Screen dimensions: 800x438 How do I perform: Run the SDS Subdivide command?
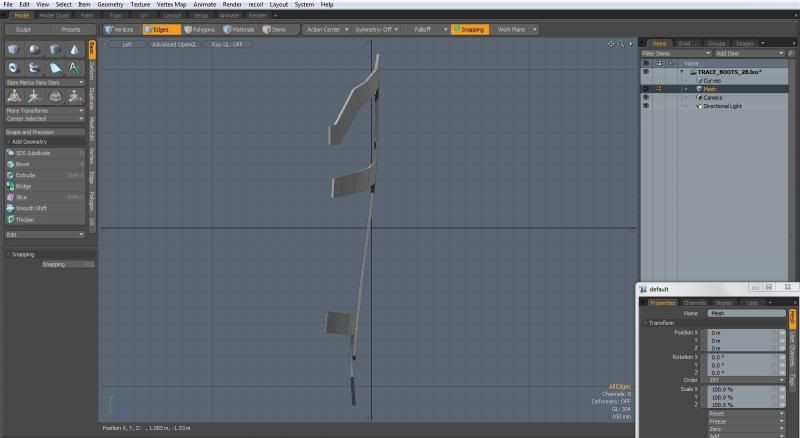(45, 153)
